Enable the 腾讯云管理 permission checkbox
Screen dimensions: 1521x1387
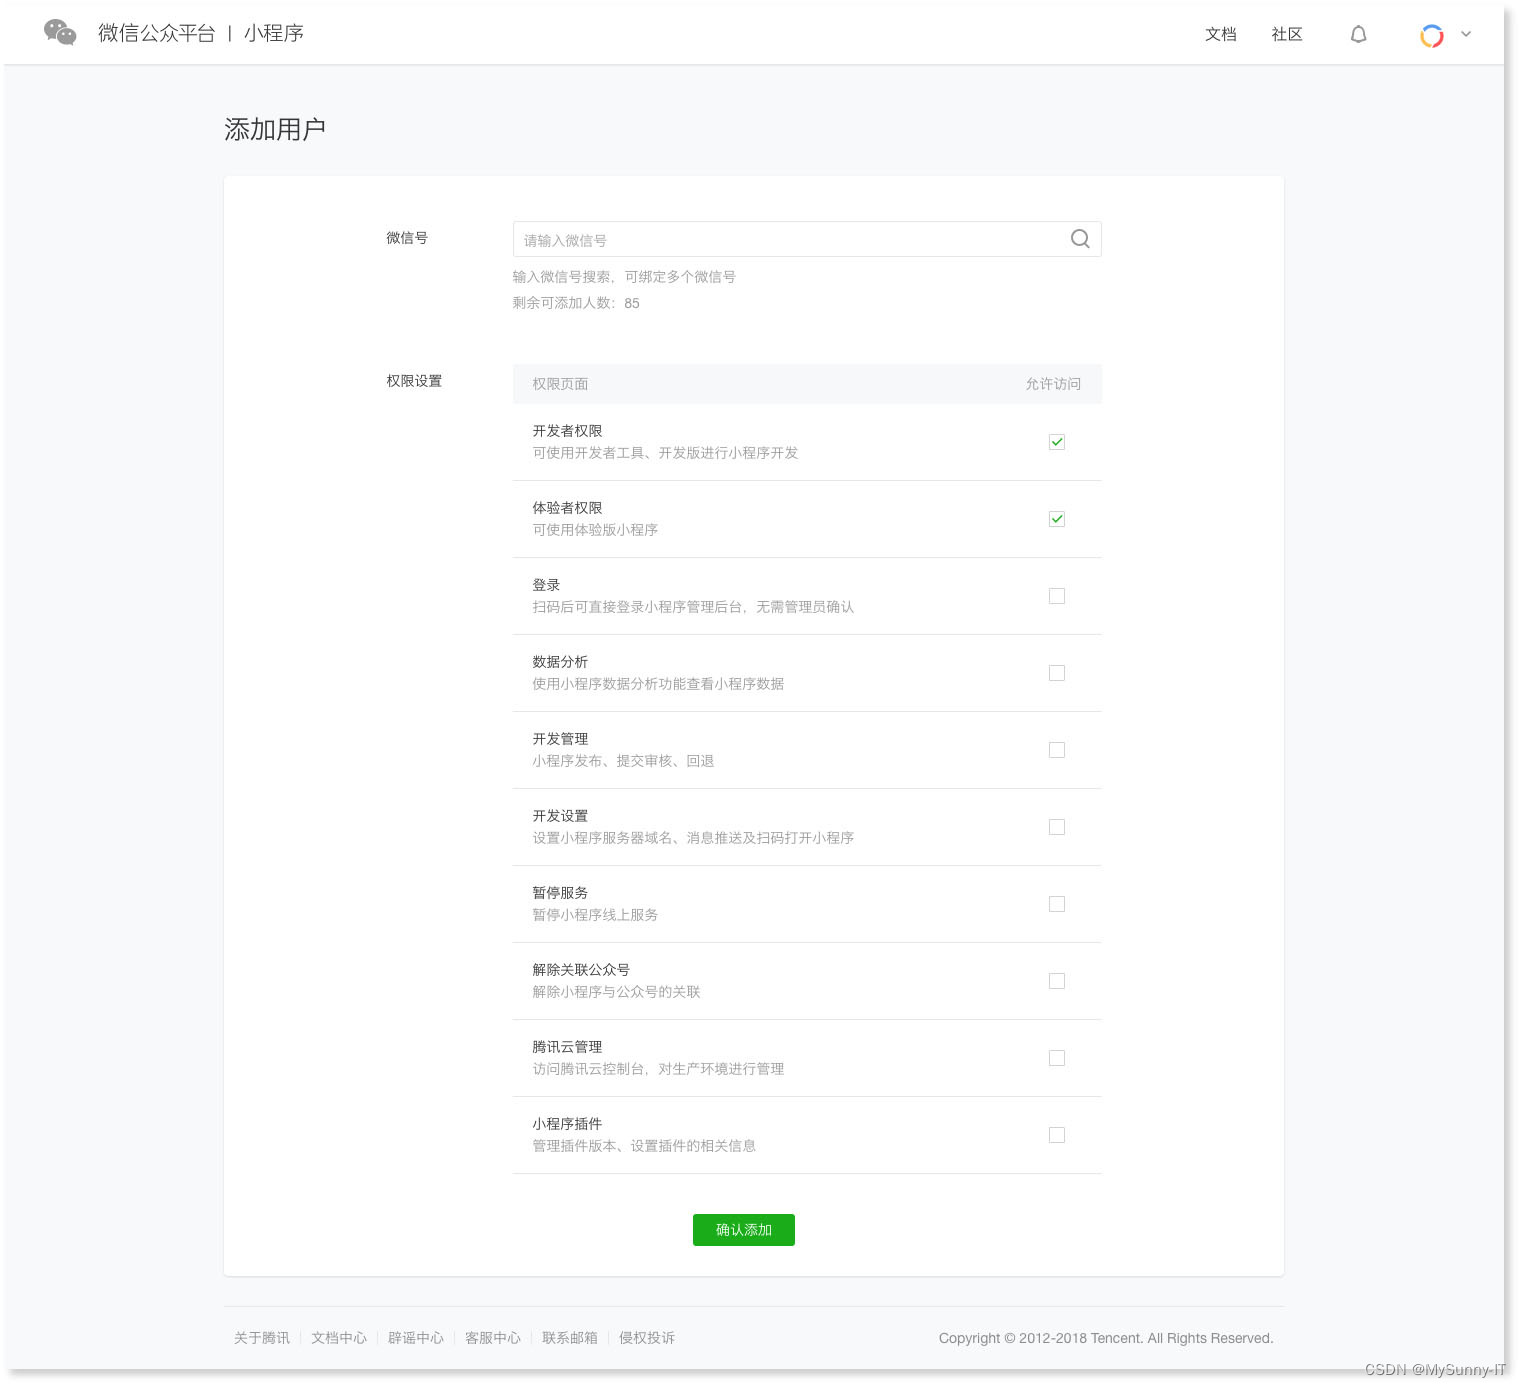tap(1057, 1058)
